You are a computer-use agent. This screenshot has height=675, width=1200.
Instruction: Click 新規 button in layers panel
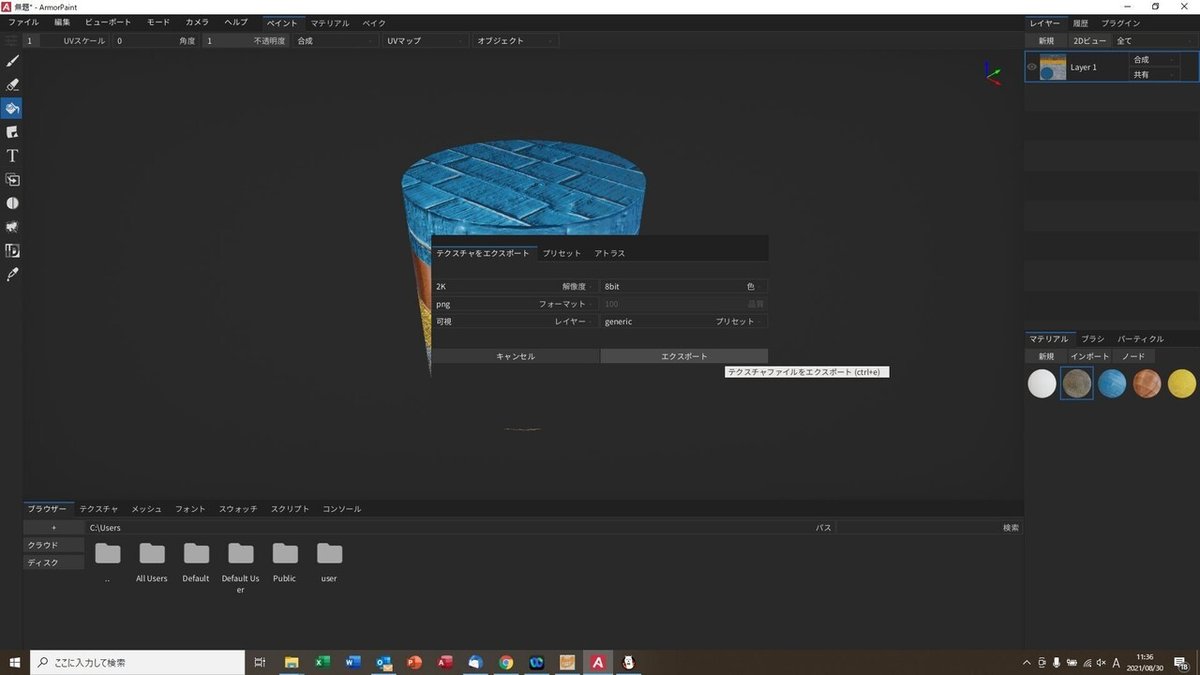(x=1046, y=41)
